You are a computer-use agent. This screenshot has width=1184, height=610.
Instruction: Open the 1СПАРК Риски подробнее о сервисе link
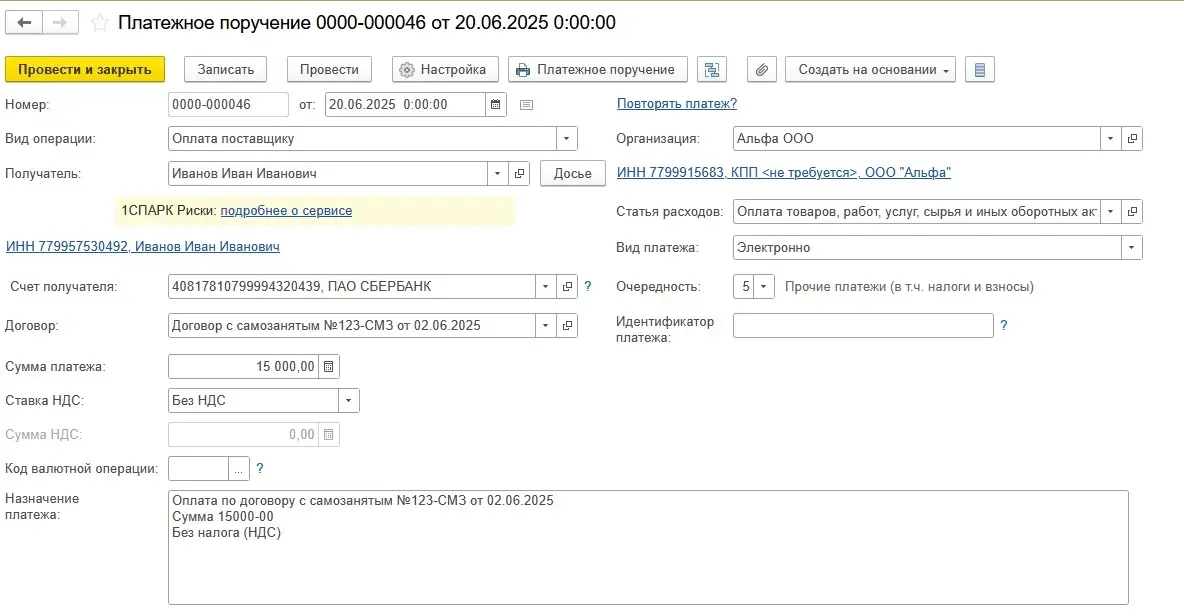[286, 211]
